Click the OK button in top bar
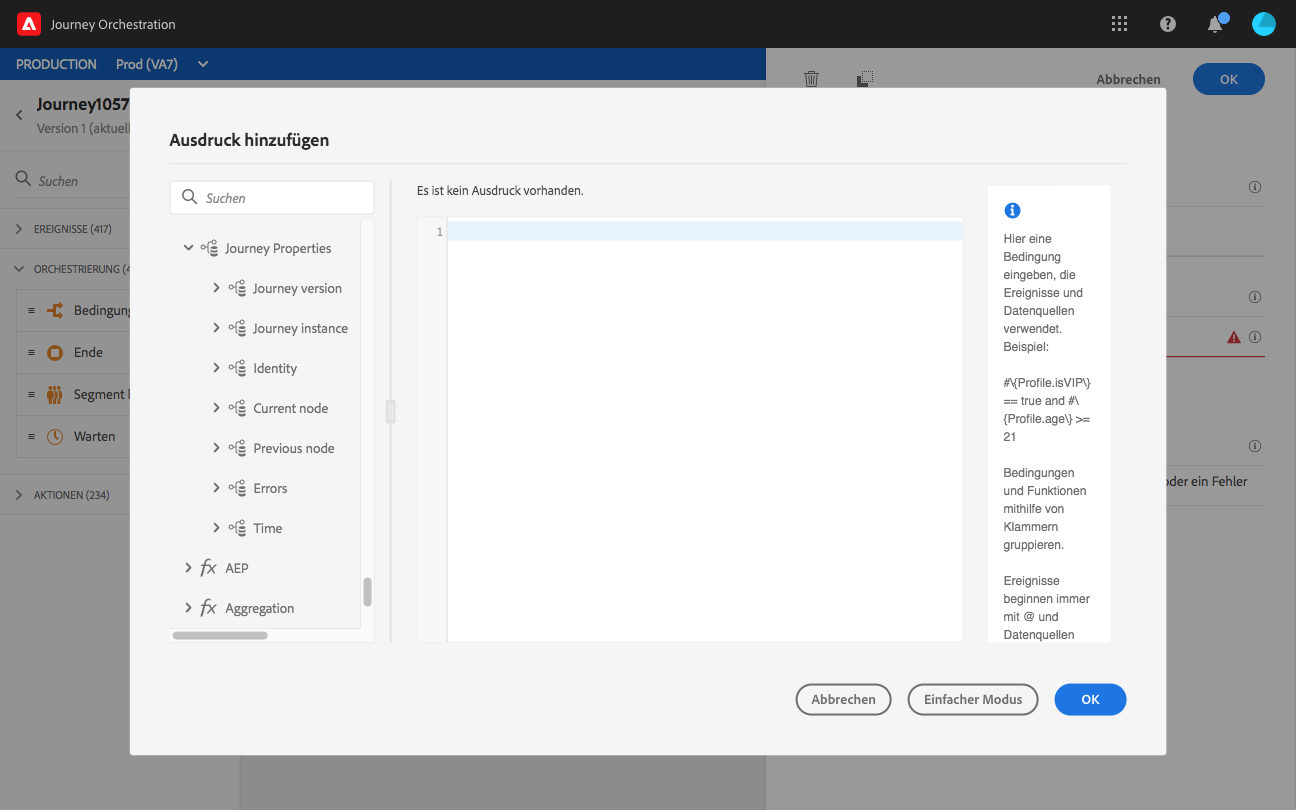 point(1228,79)
